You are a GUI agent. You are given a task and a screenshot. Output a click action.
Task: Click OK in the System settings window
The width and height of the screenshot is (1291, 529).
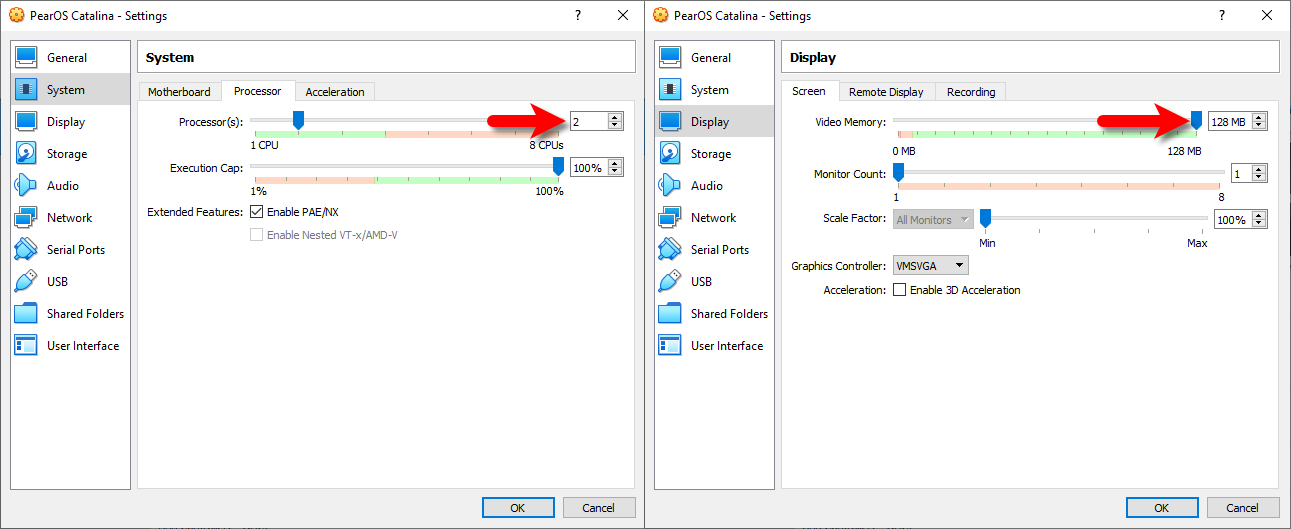[517, 508]
